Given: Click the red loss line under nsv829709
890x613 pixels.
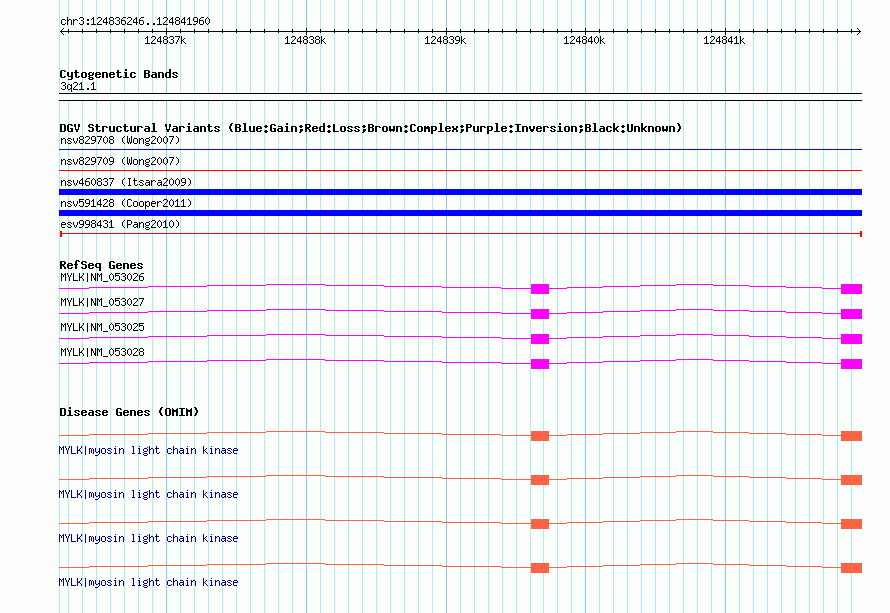Looking at the screenshot, I should point(460,170).
